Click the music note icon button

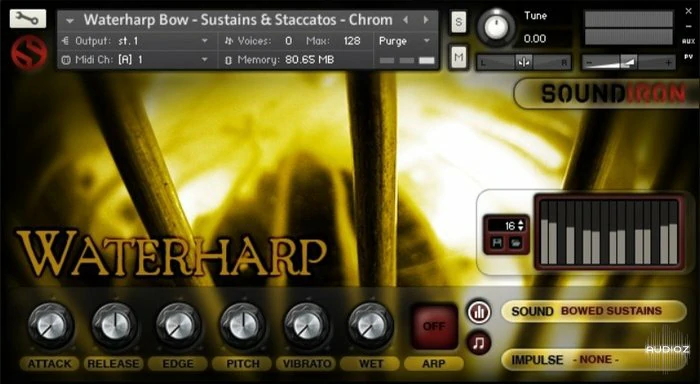(x=479, y=343)
